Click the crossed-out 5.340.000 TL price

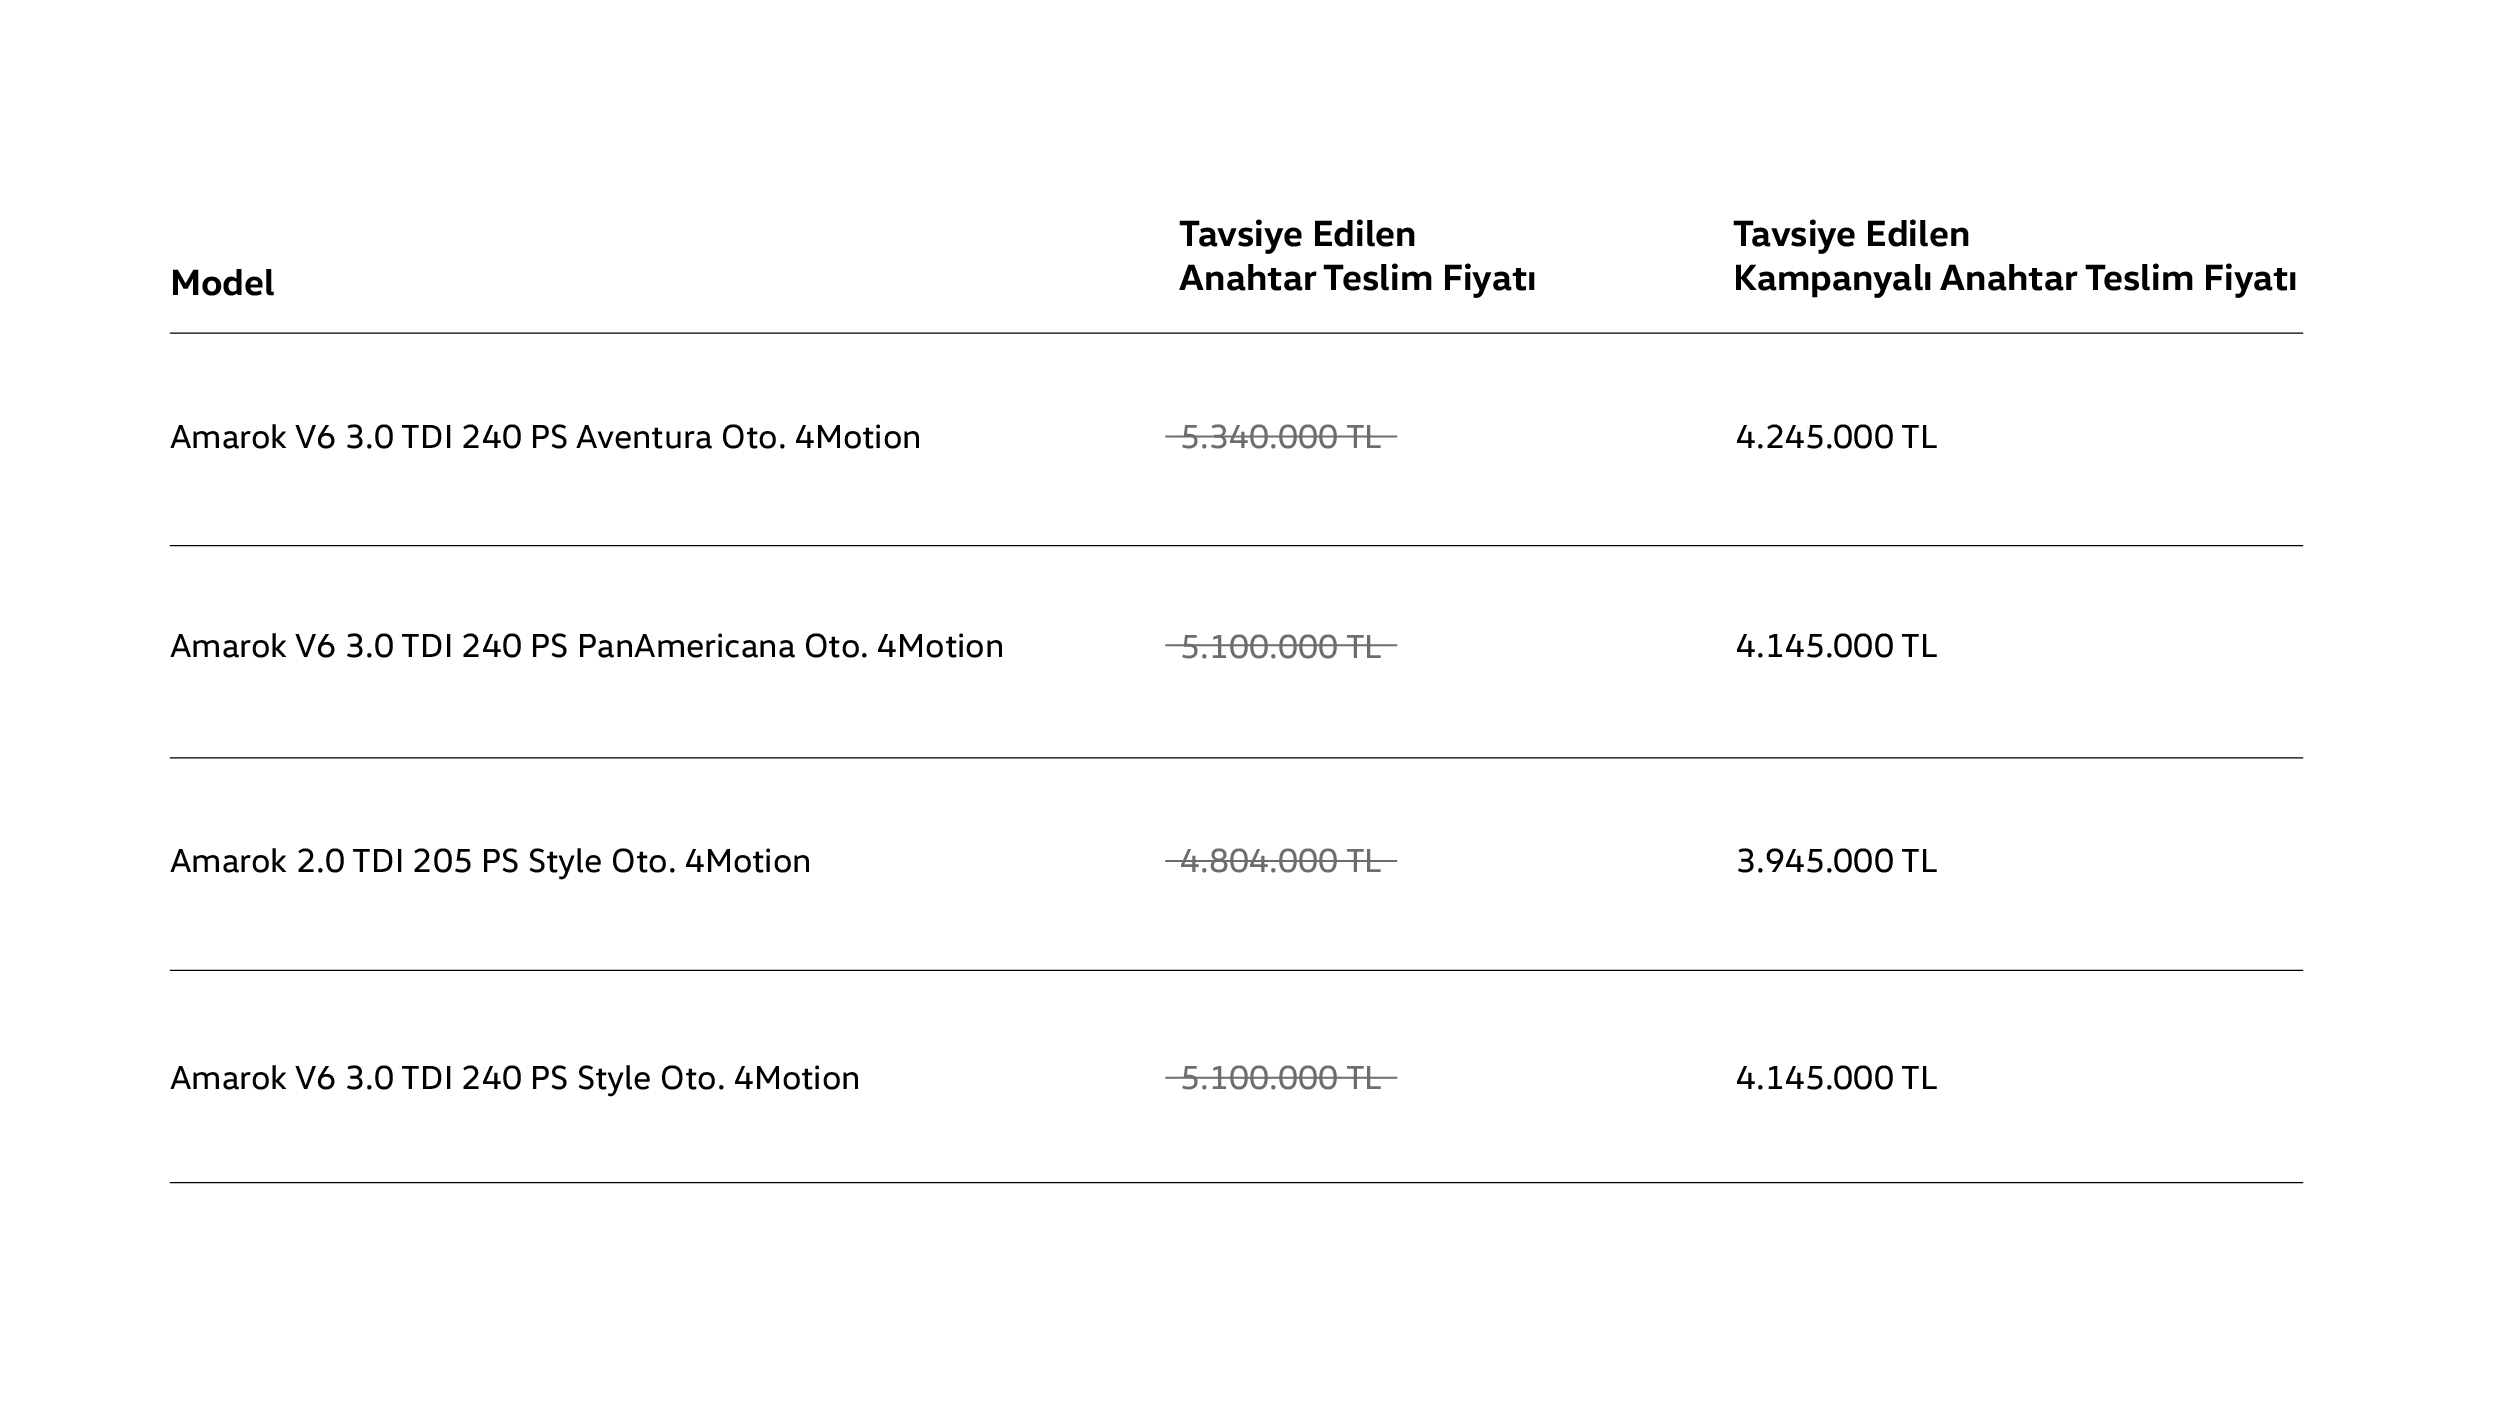(x=1281, y=437)
